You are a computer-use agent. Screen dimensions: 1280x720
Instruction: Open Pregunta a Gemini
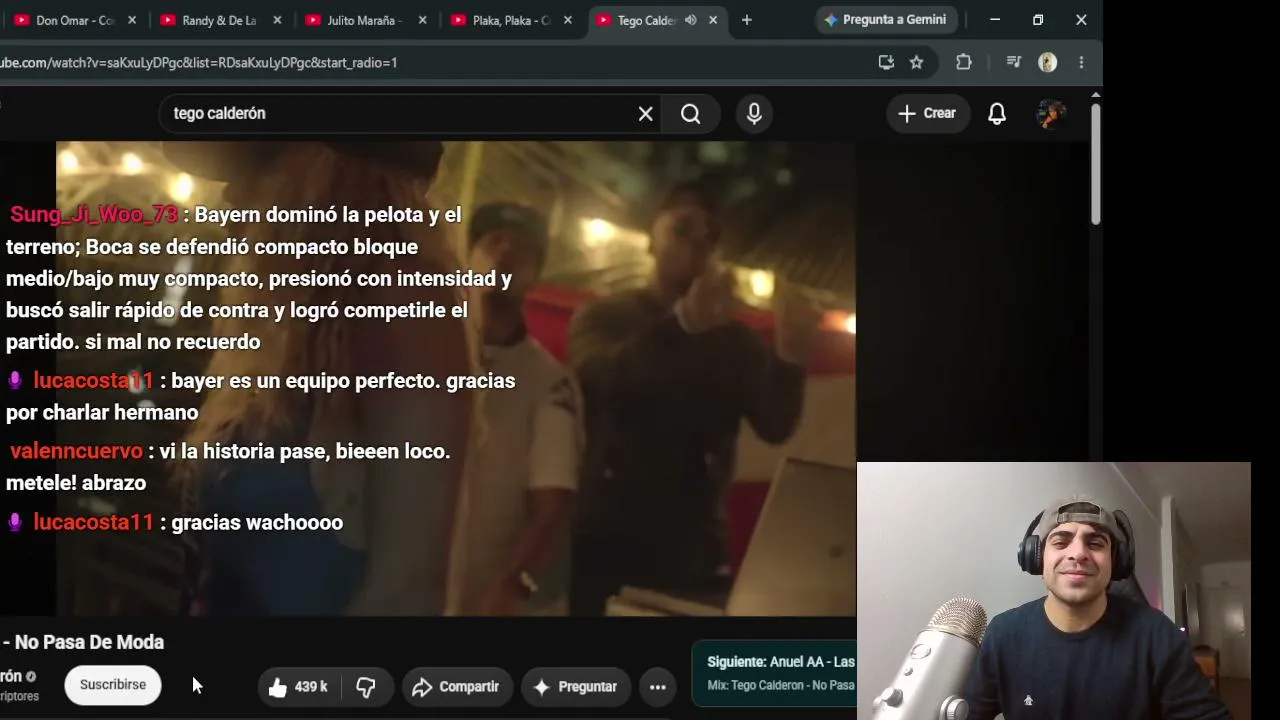pyautogui.click(x=886, y=20)
